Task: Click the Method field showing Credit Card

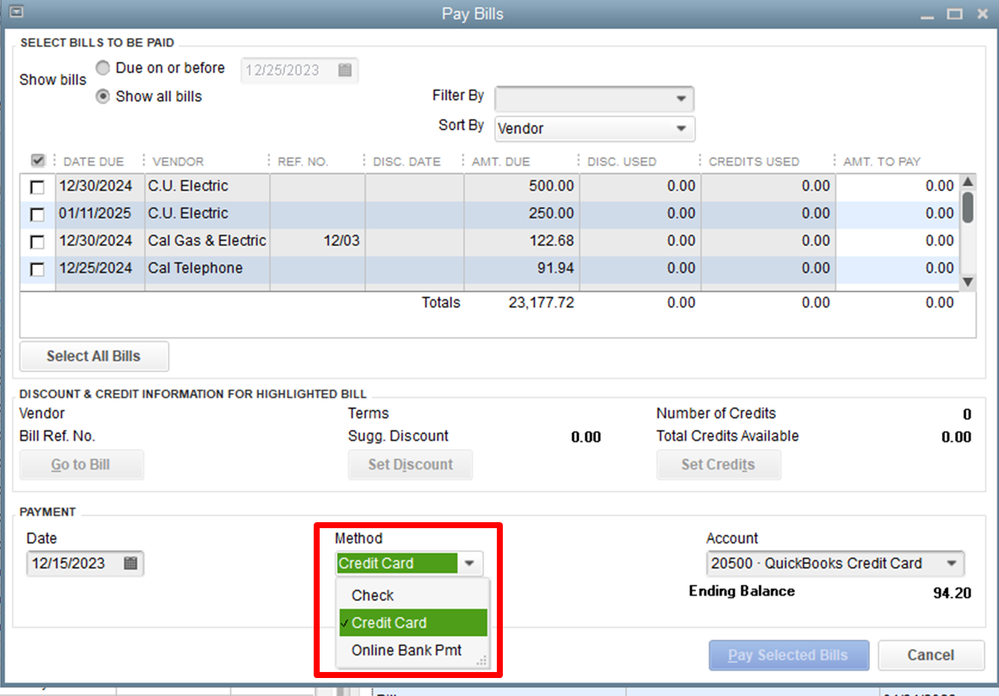Action: click(x=396, y=563)
